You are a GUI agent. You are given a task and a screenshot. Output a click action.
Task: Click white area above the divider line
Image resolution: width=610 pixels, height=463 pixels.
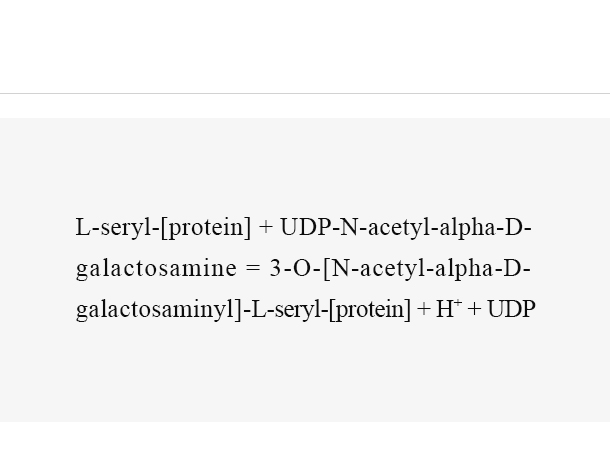[x=305, y=46]
